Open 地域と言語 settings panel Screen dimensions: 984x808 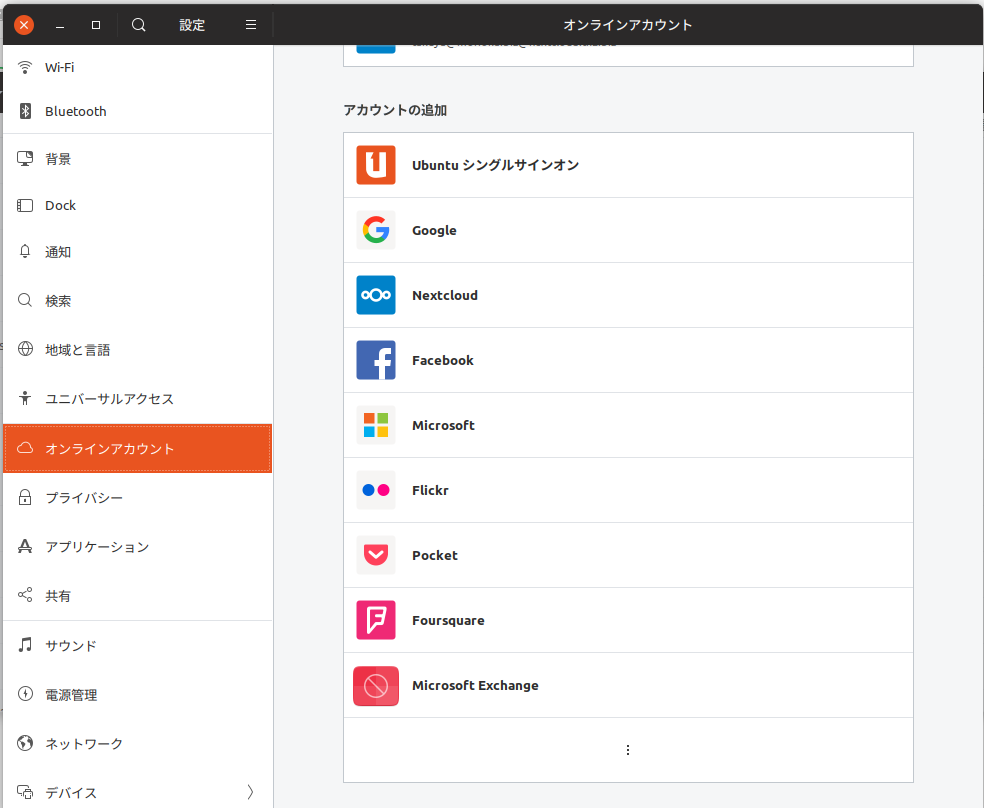(137, 349)
